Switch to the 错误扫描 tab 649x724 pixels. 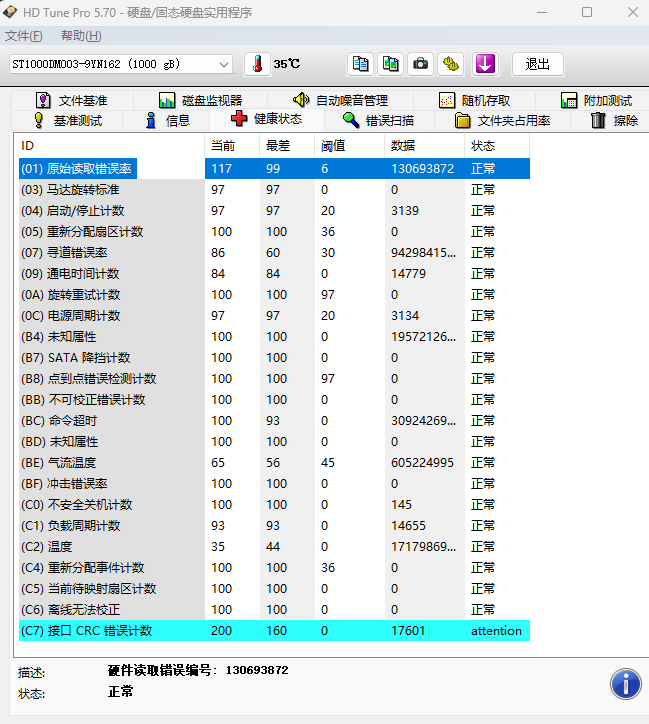coord(379,121)
